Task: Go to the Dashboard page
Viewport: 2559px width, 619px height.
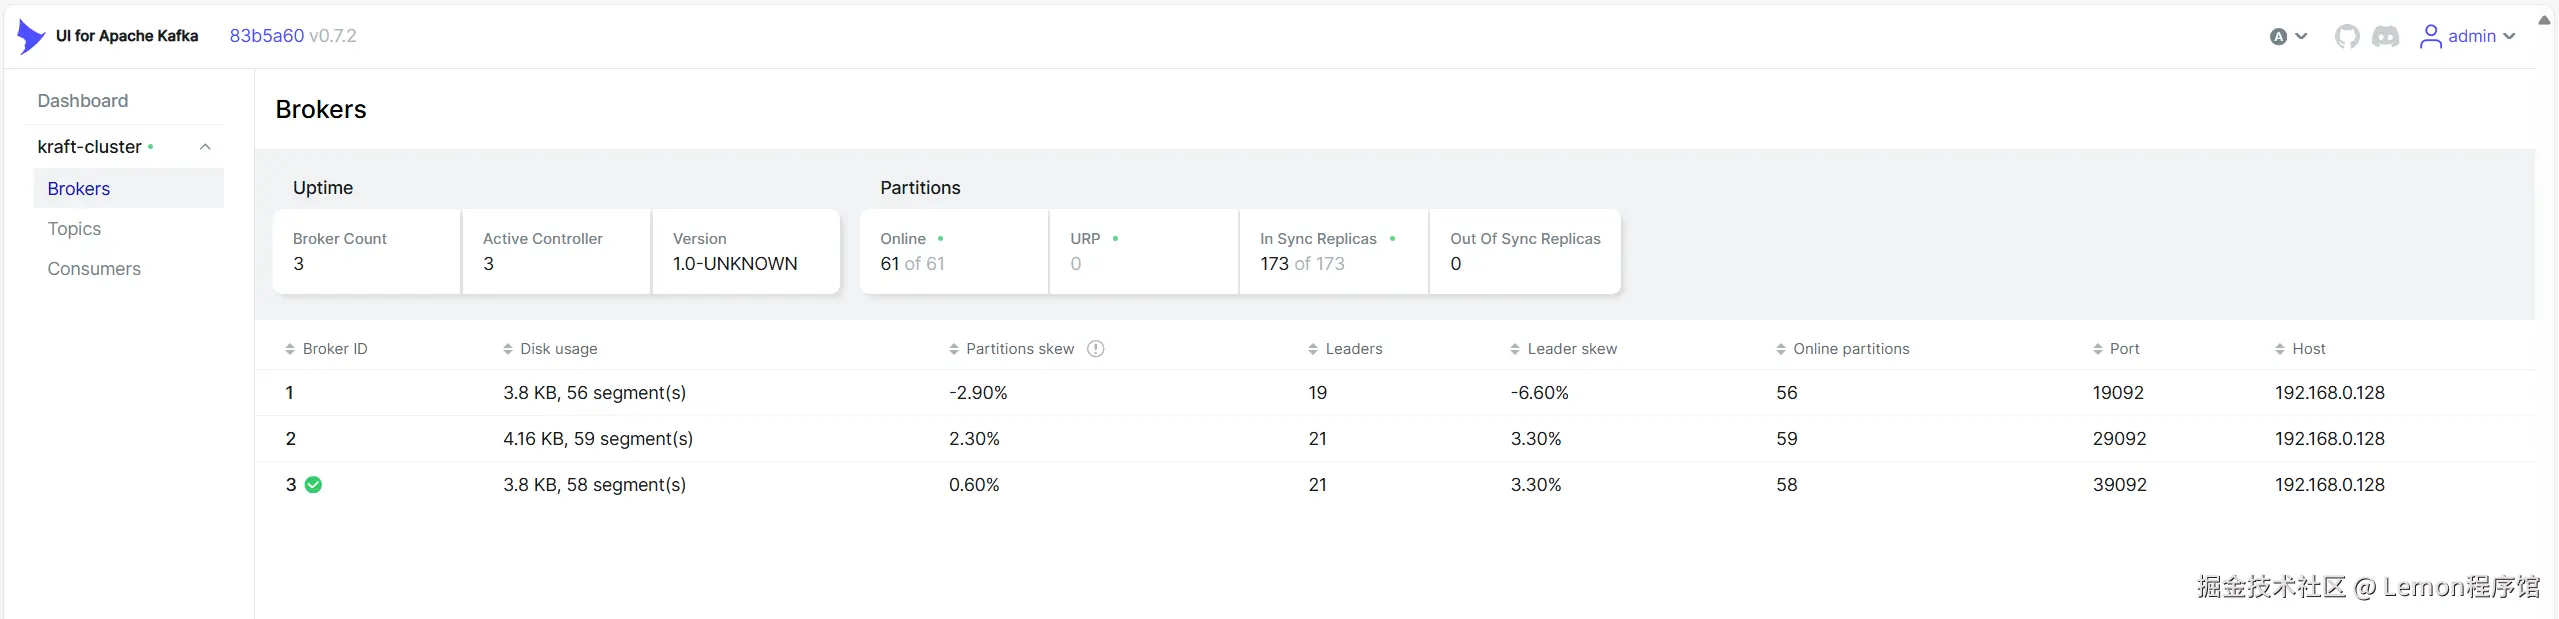Action: click(x=83, y=101)
